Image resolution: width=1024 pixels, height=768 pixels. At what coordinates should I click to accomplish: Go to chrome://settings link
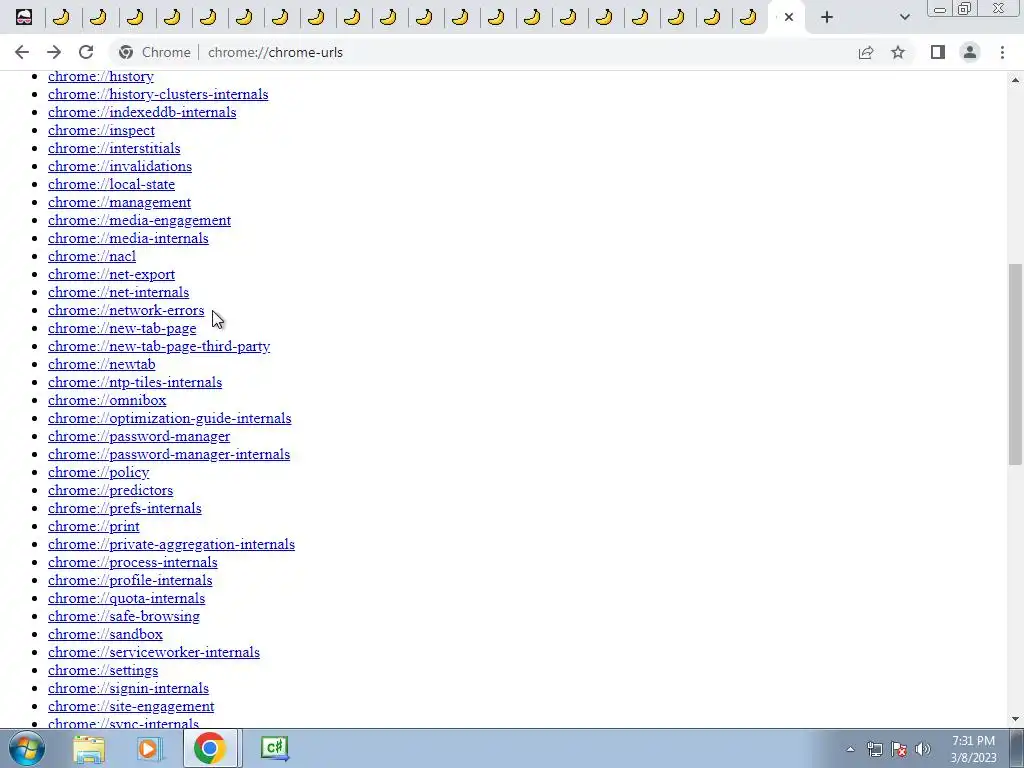coord(103,671)
